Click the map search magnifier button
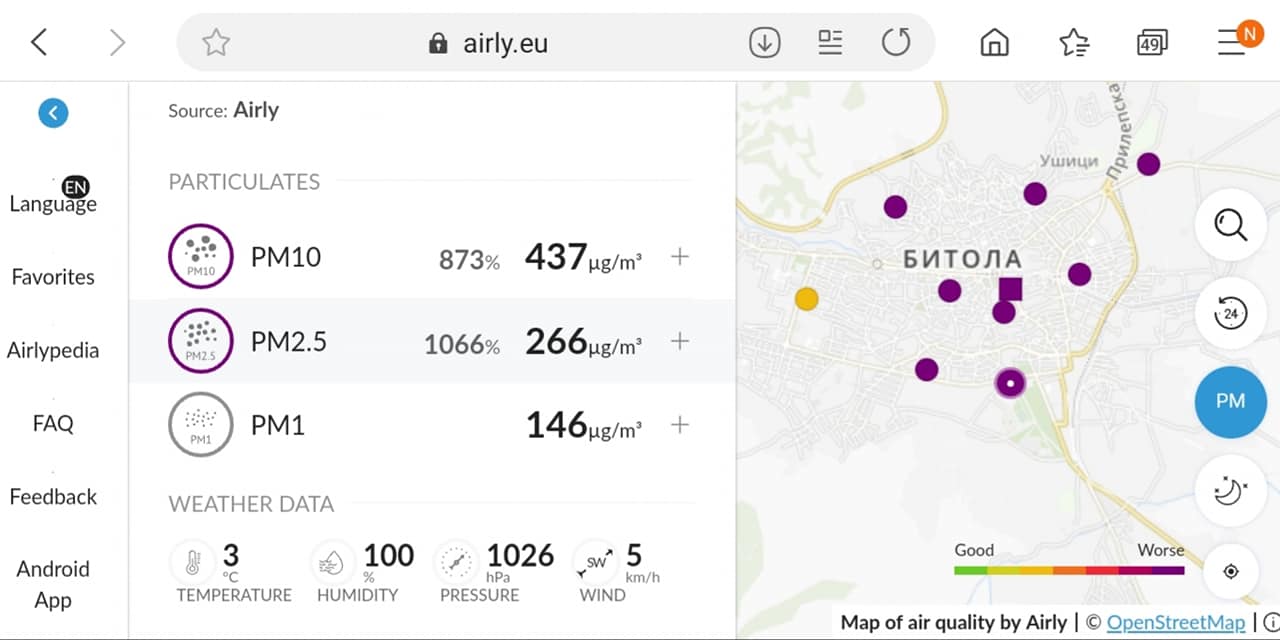 [x=1230, y=225]
